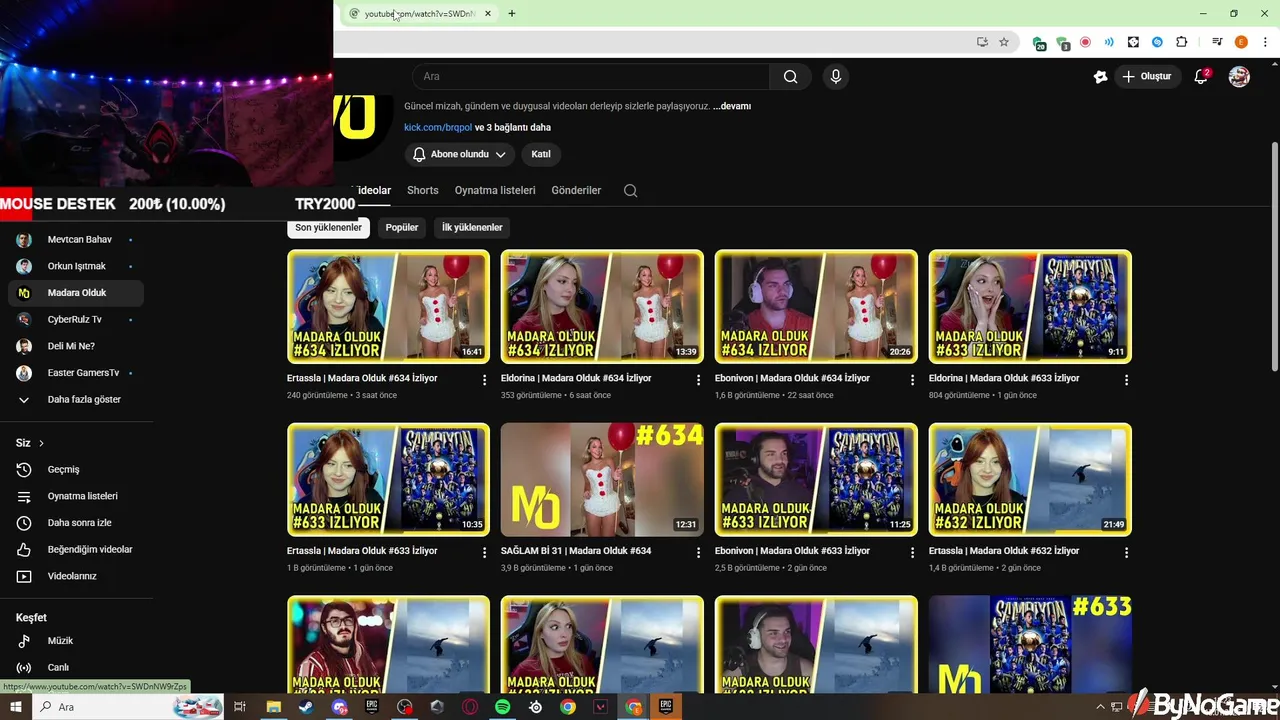This screenshot has height=720, width=1280.
Task: Open options for Eldorina #633 İzliyor video
Action: coord(1126,380)
